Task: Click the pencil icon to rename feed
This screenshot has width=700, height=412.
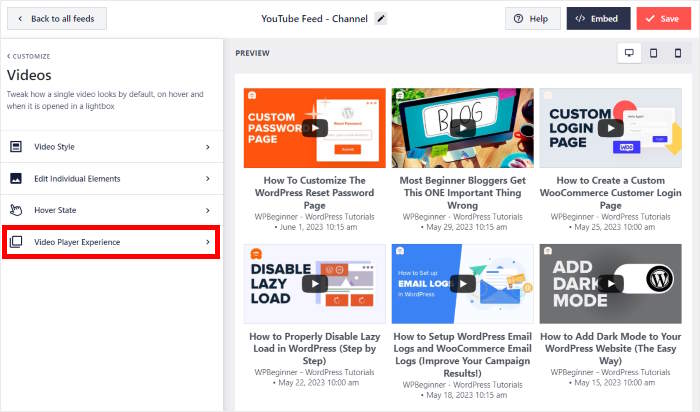Action: tap(380, 19)
